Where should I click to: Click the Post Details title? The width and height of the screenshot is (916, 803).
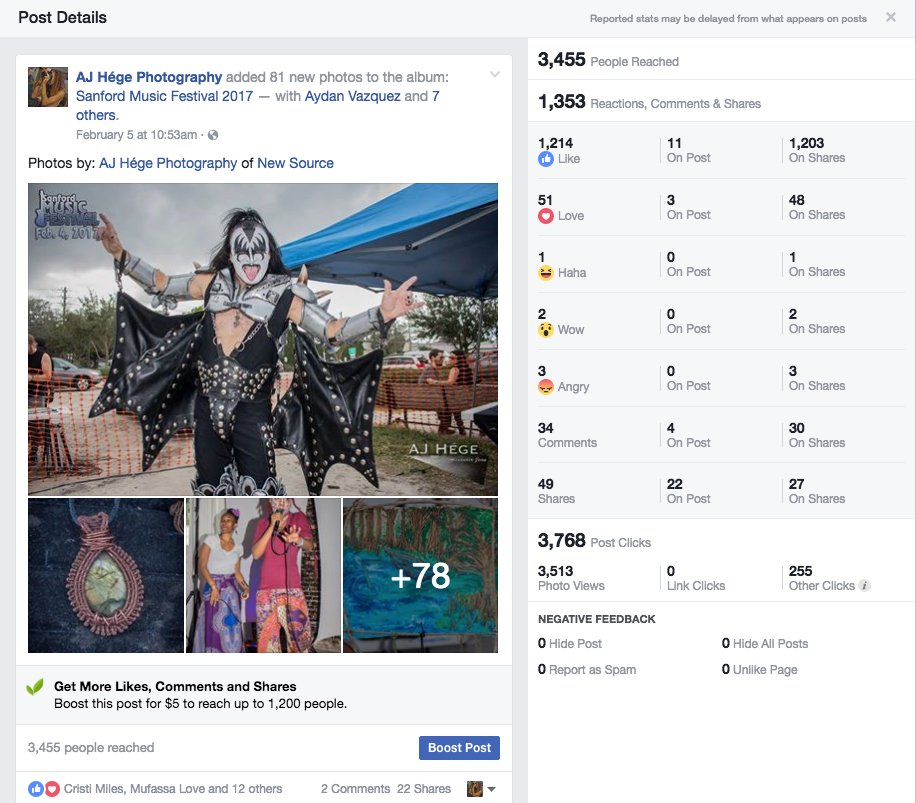(x=63, y=18)
